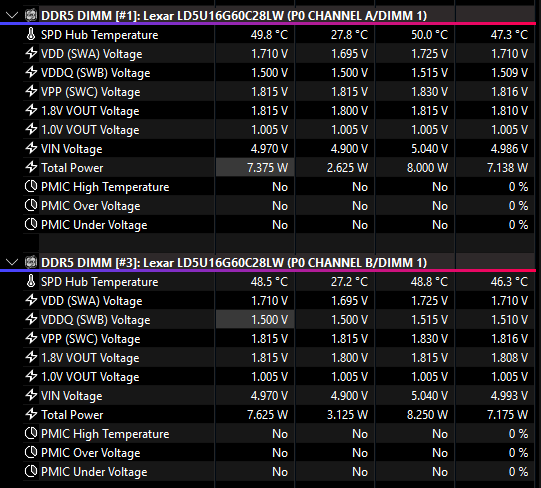Image resolution: width=541 pixels, height=488 pixels.
Task: Click 7.138 W average Total Power value
Action: click(508, 168)
